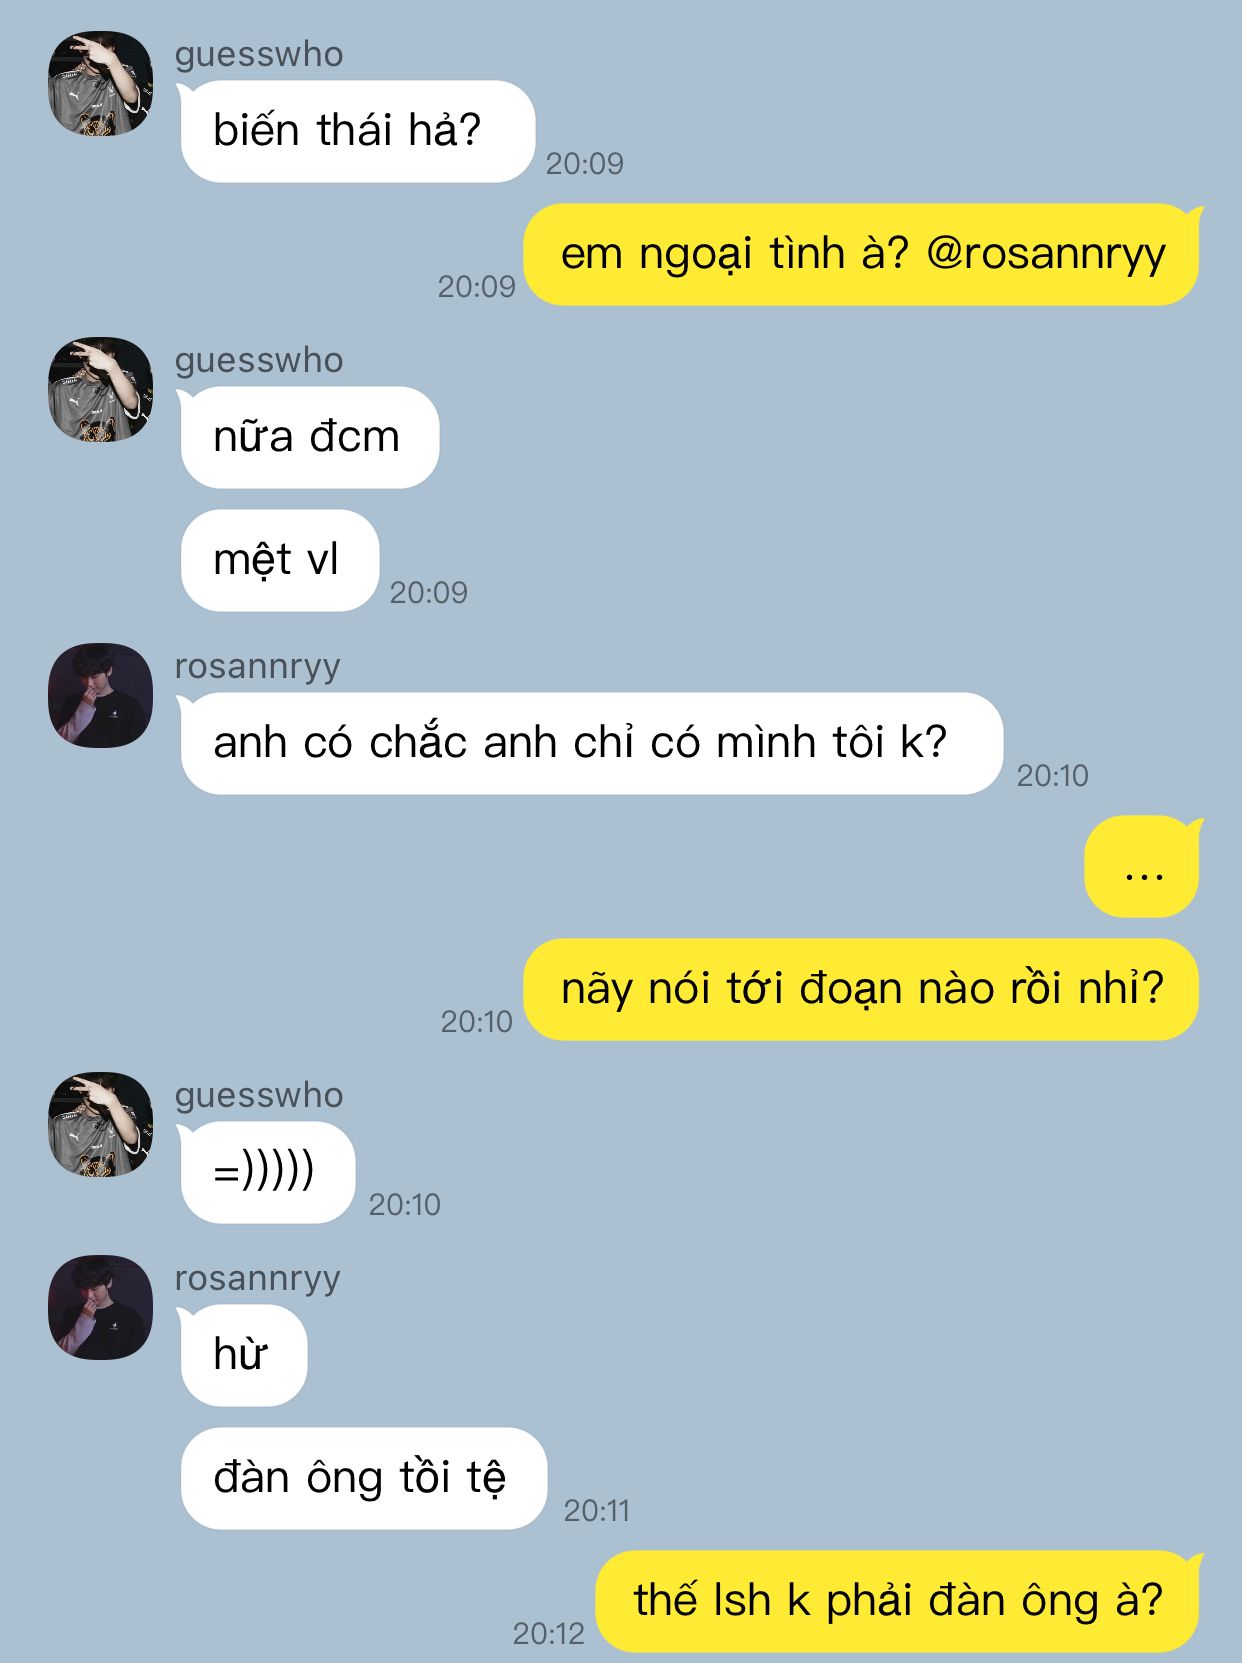Tap the 'nãy nói tới đoạn nào rồi nhỉ?' bubble
Viewport: 1242px width, 1663px height.
pos(862,990)
